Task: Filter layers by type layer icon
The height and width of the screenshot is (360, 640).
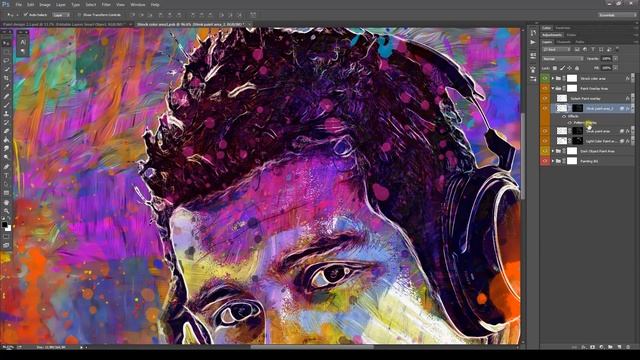Action: point(593,49)
